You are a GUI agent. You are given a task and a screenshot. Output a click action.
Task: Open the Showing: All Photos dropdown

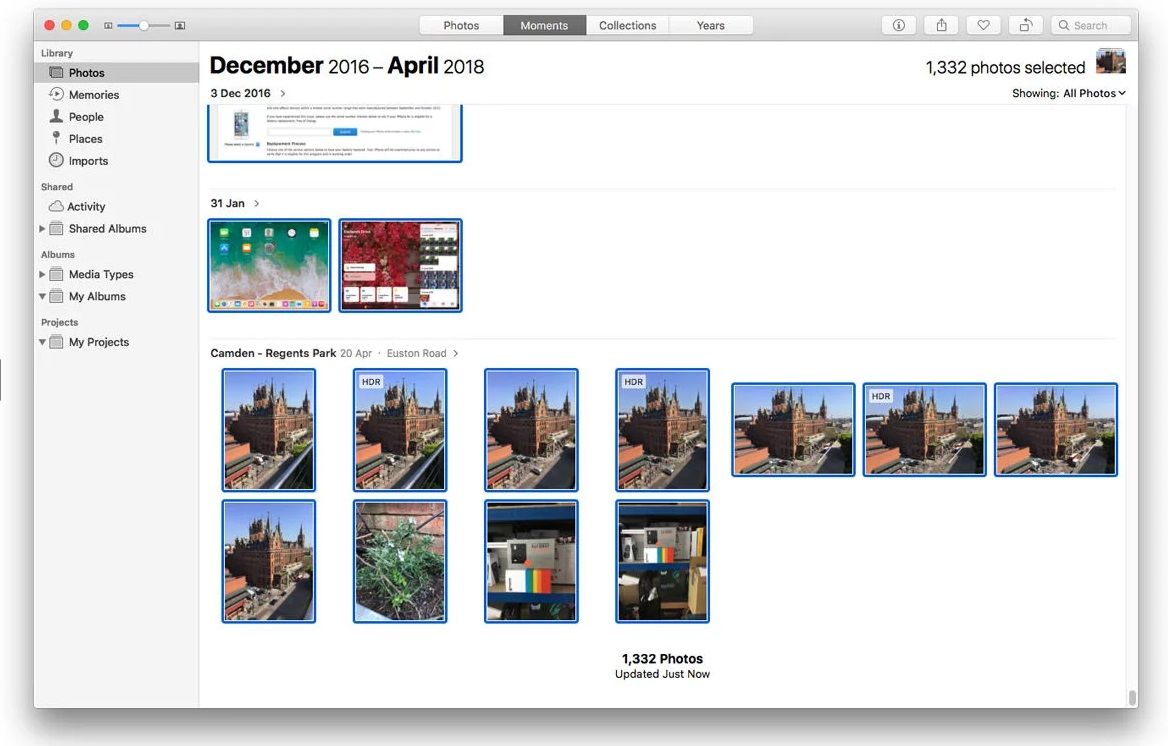click(x=1069, y=93)
